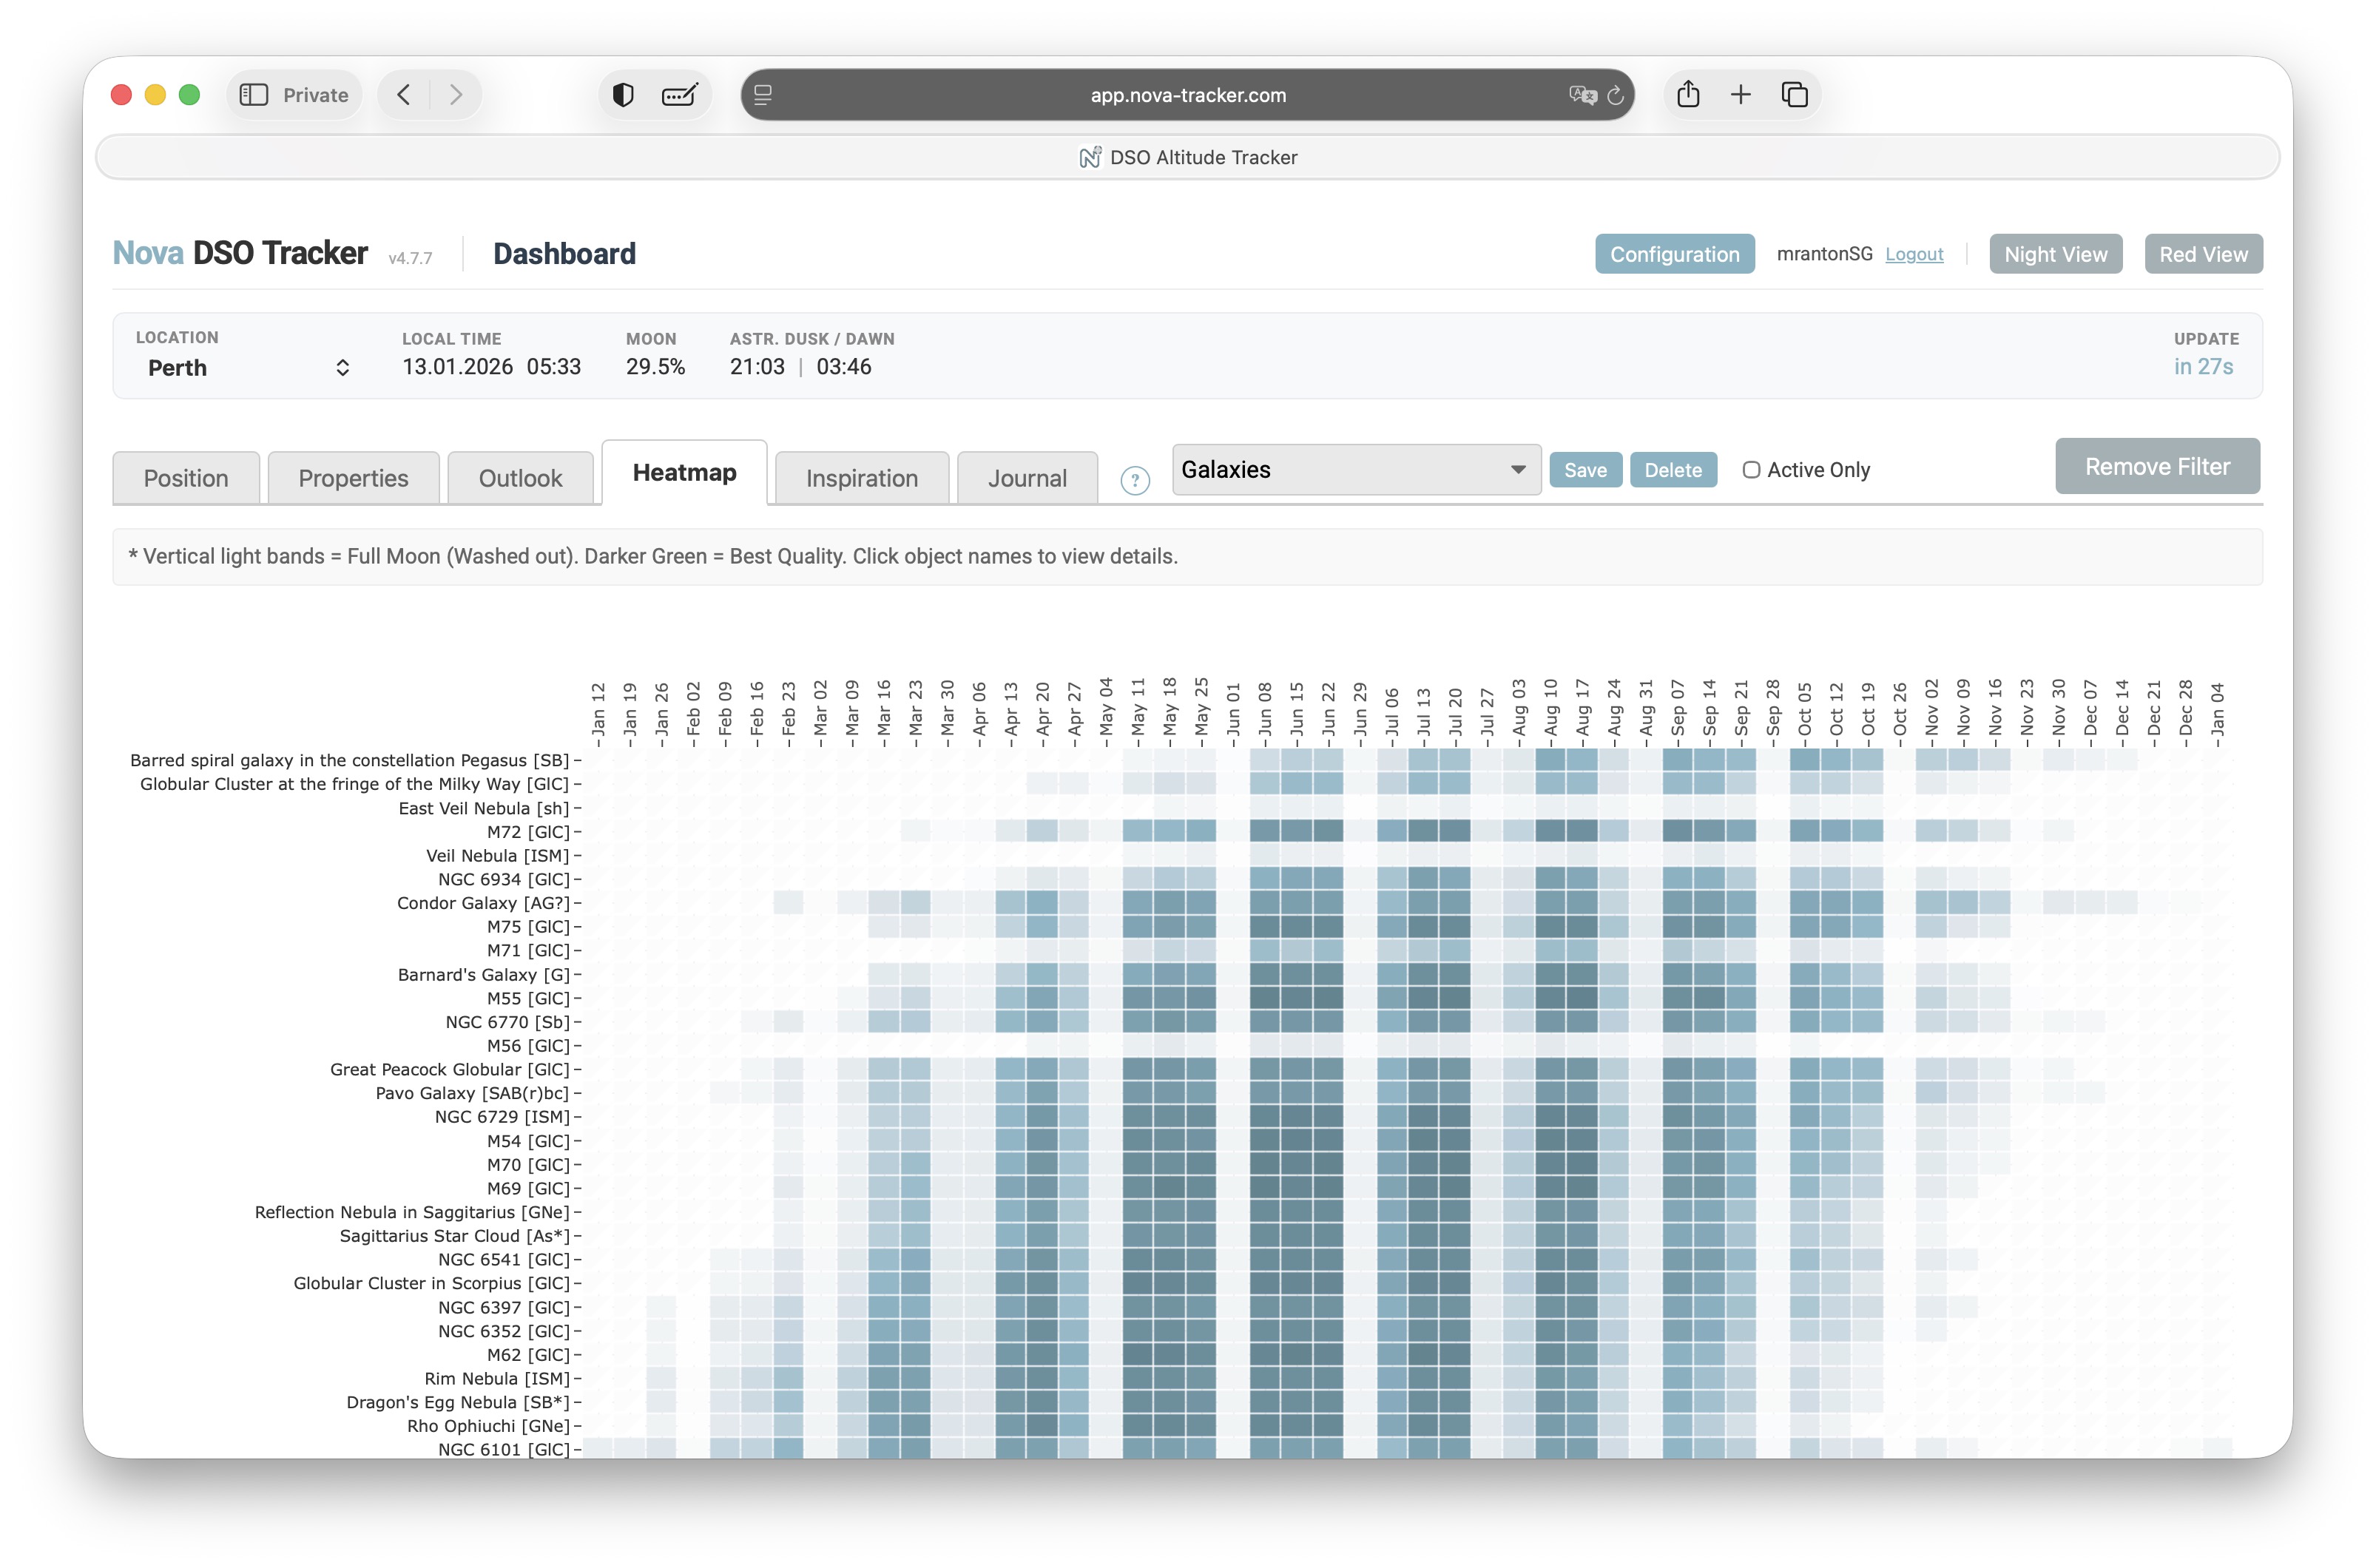Click the privacy shield icon
The height and width of the screenshot is (1568, 2376).
point(623,95)
